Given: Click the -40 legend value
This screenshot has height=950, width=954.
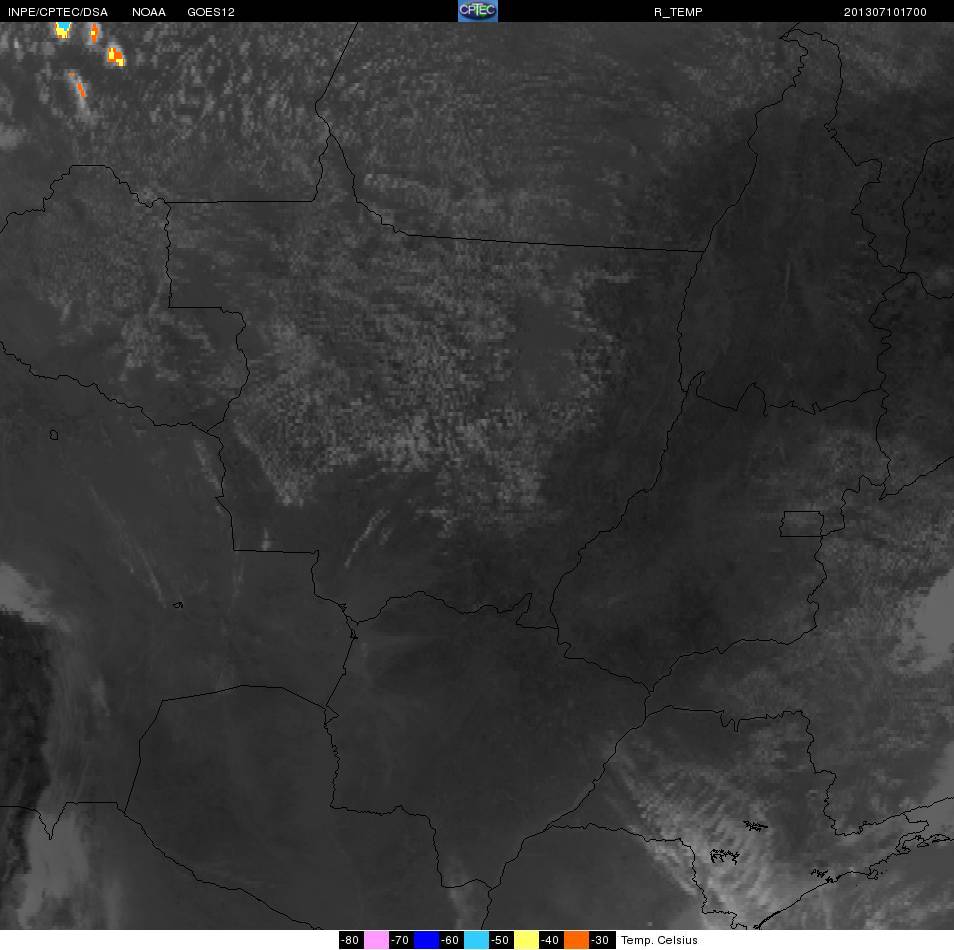Looking at the screenshot, I should click(x=551, y=940).
